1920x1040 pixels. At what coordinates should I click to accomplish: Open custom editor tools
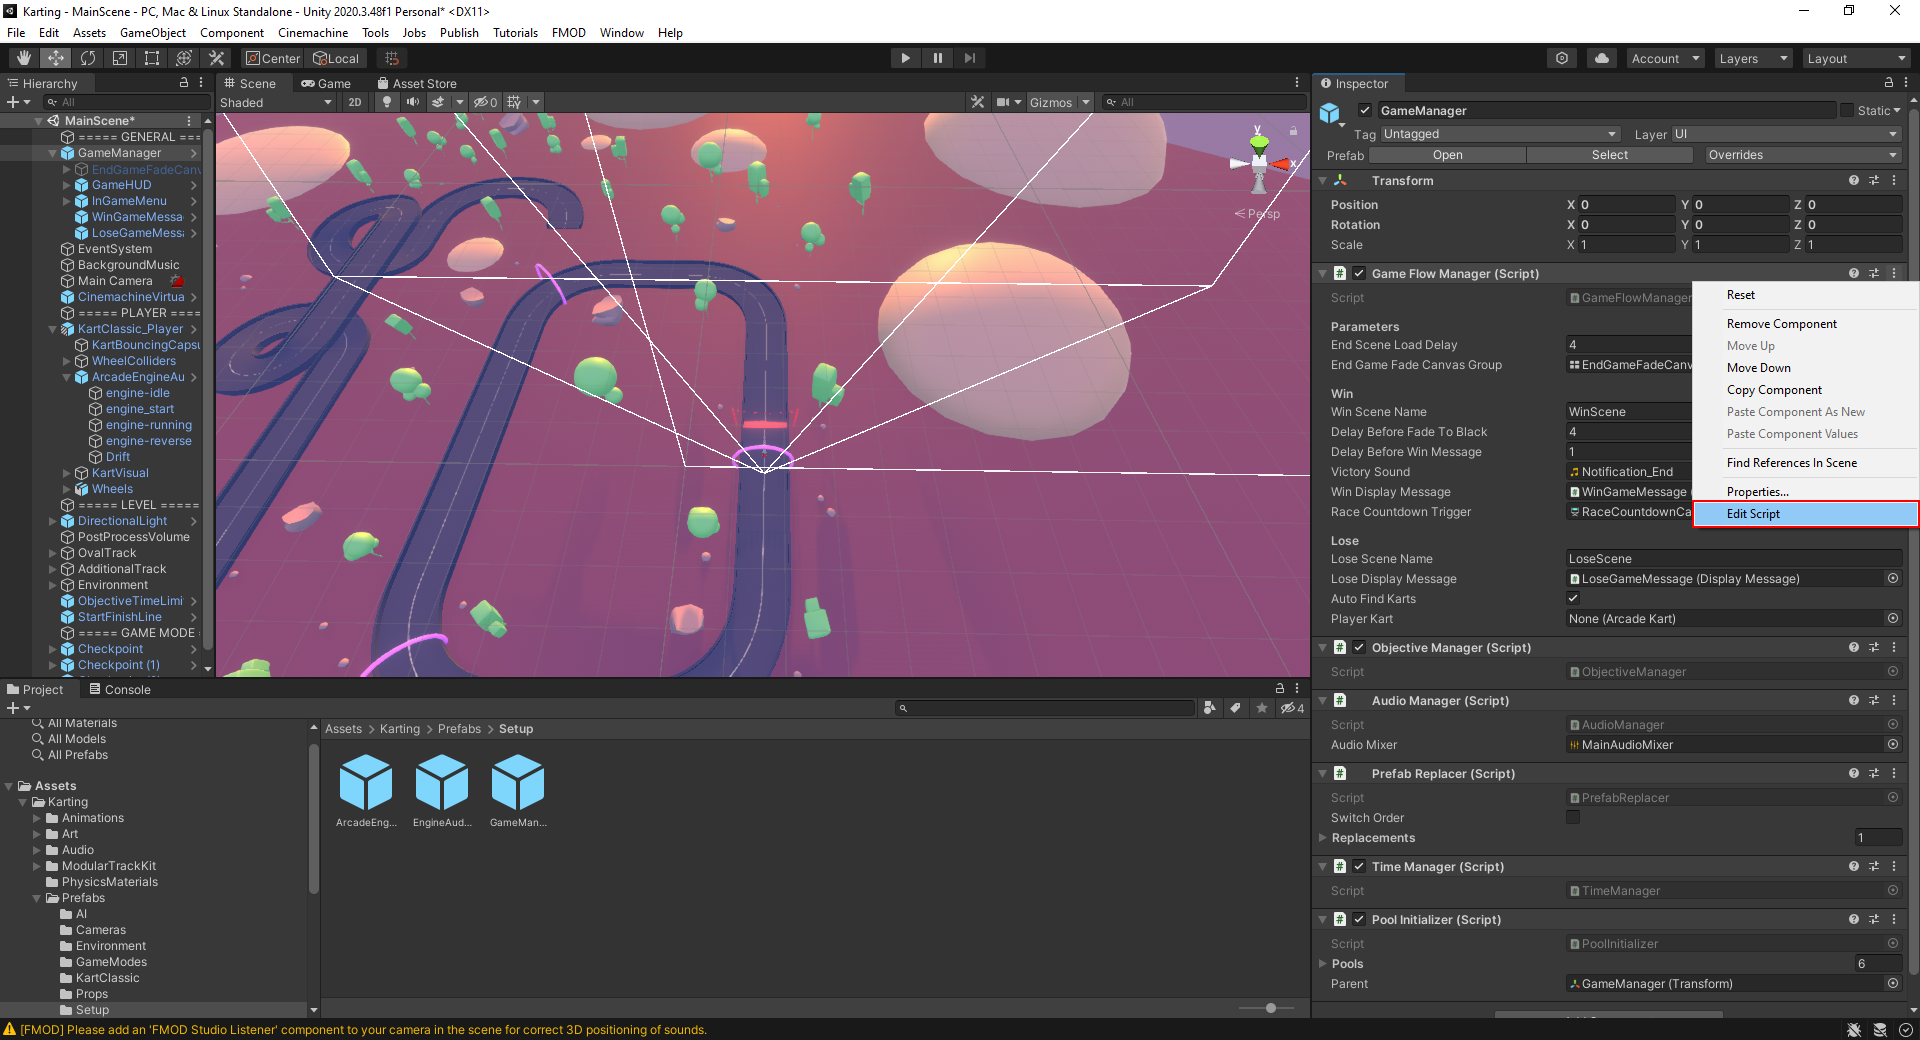[216, 58]
